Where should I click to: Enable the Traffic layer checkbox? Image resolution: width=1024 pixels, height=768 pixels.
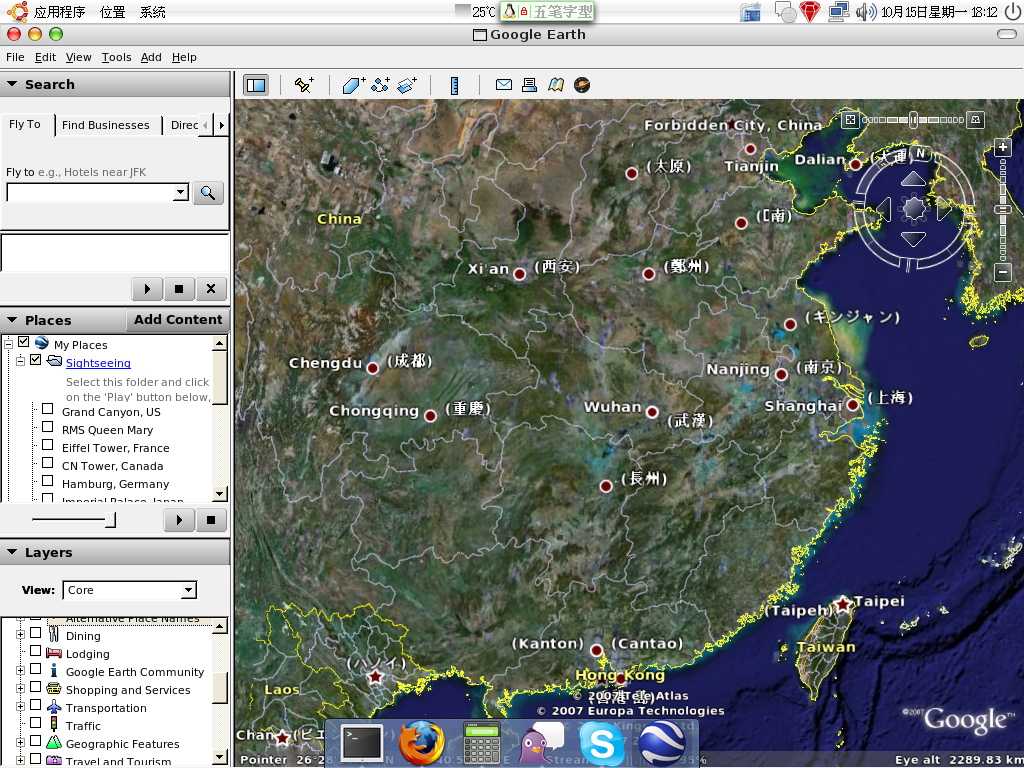(36, 723)
